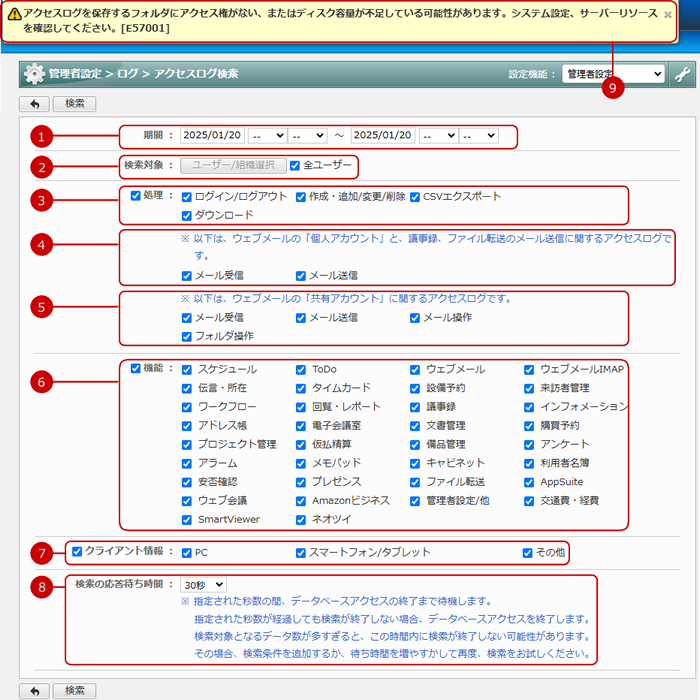The image size is (700, 700).
Task: Click the back arrow button at the page bottom
Action: click(x=34, y=690)
